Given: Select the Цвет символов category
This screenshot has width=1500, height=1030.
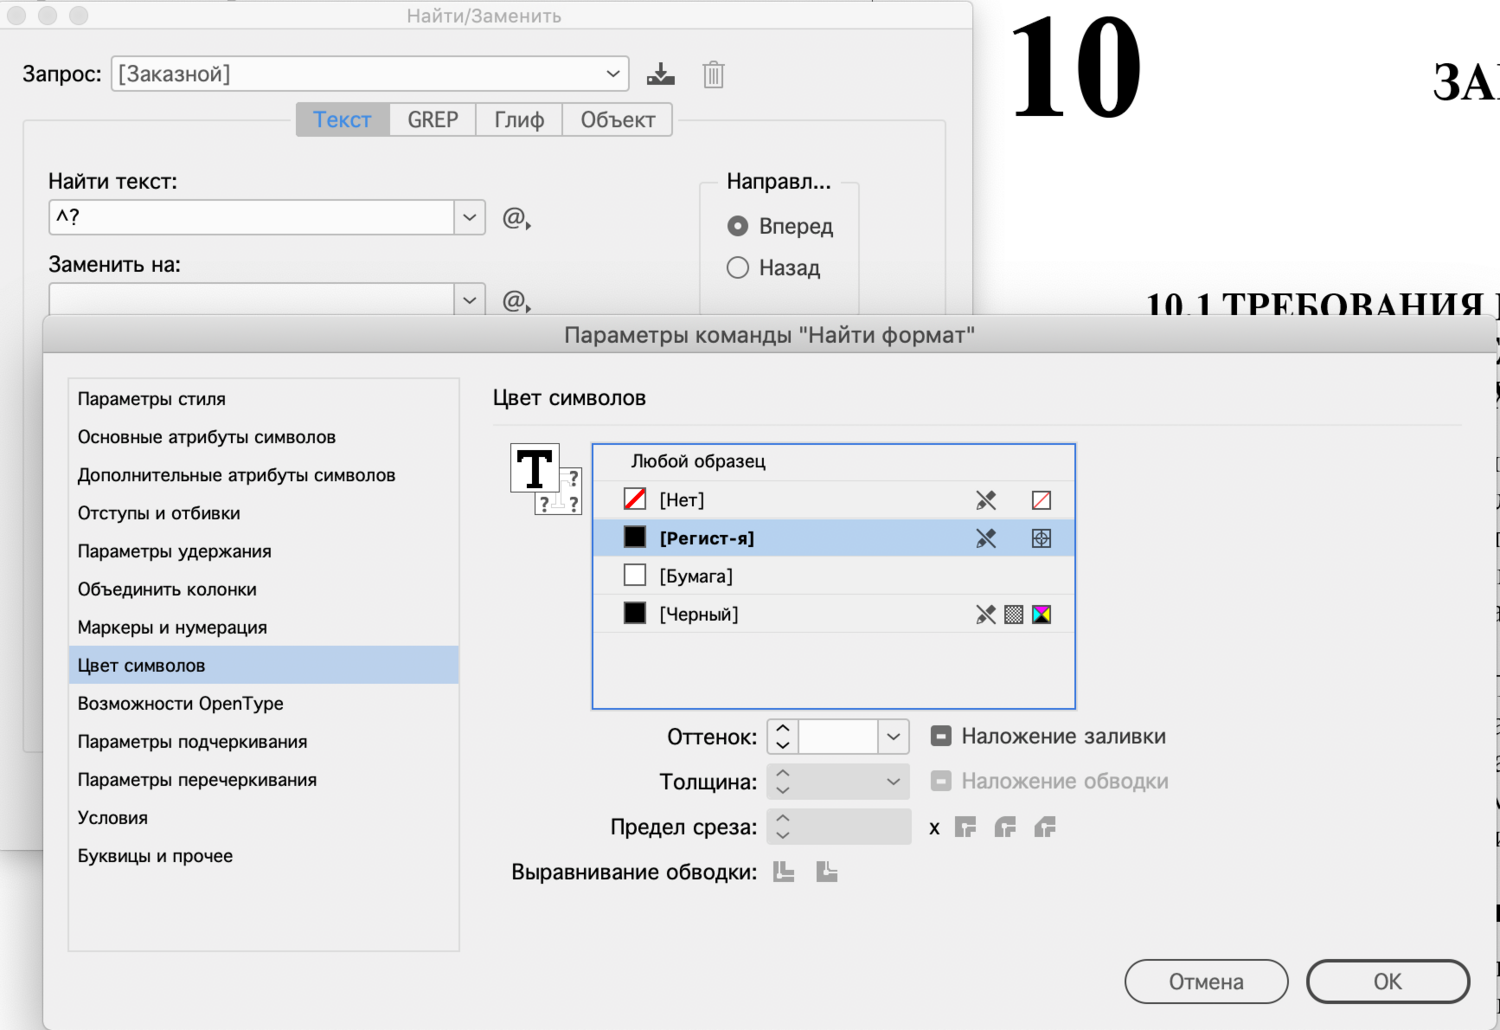Looking at the screenshot, I should (264, 665).
